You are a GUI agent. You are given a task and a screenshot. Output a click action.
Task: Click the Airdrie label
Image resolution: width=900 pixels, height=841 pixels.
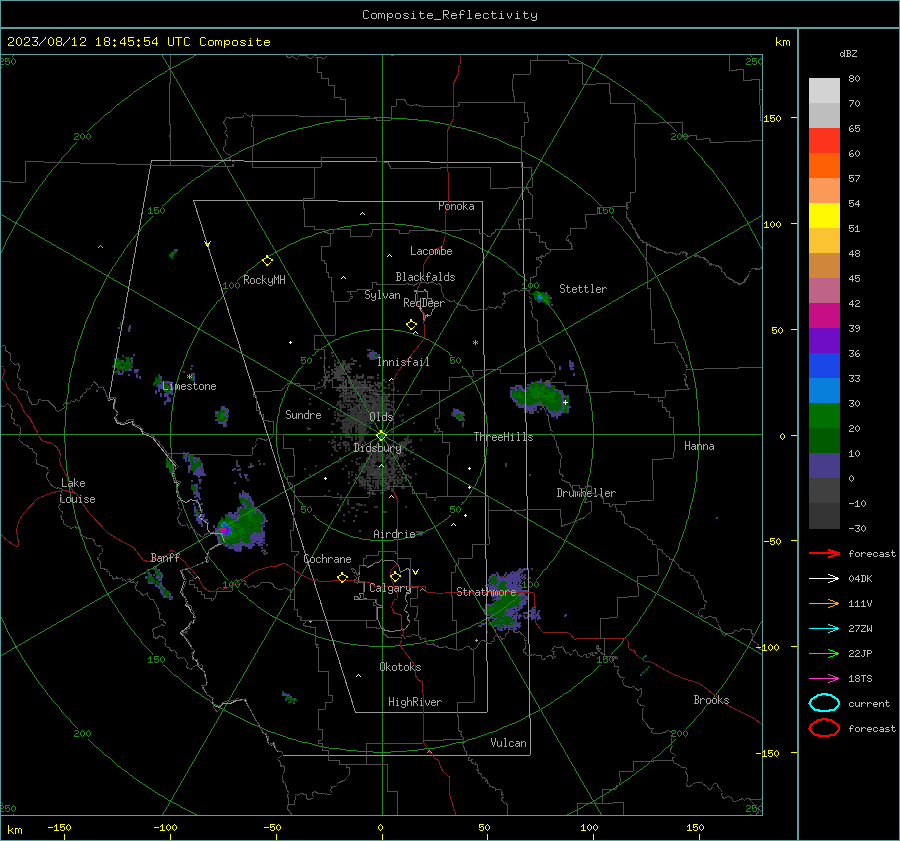tap(394, 534)
